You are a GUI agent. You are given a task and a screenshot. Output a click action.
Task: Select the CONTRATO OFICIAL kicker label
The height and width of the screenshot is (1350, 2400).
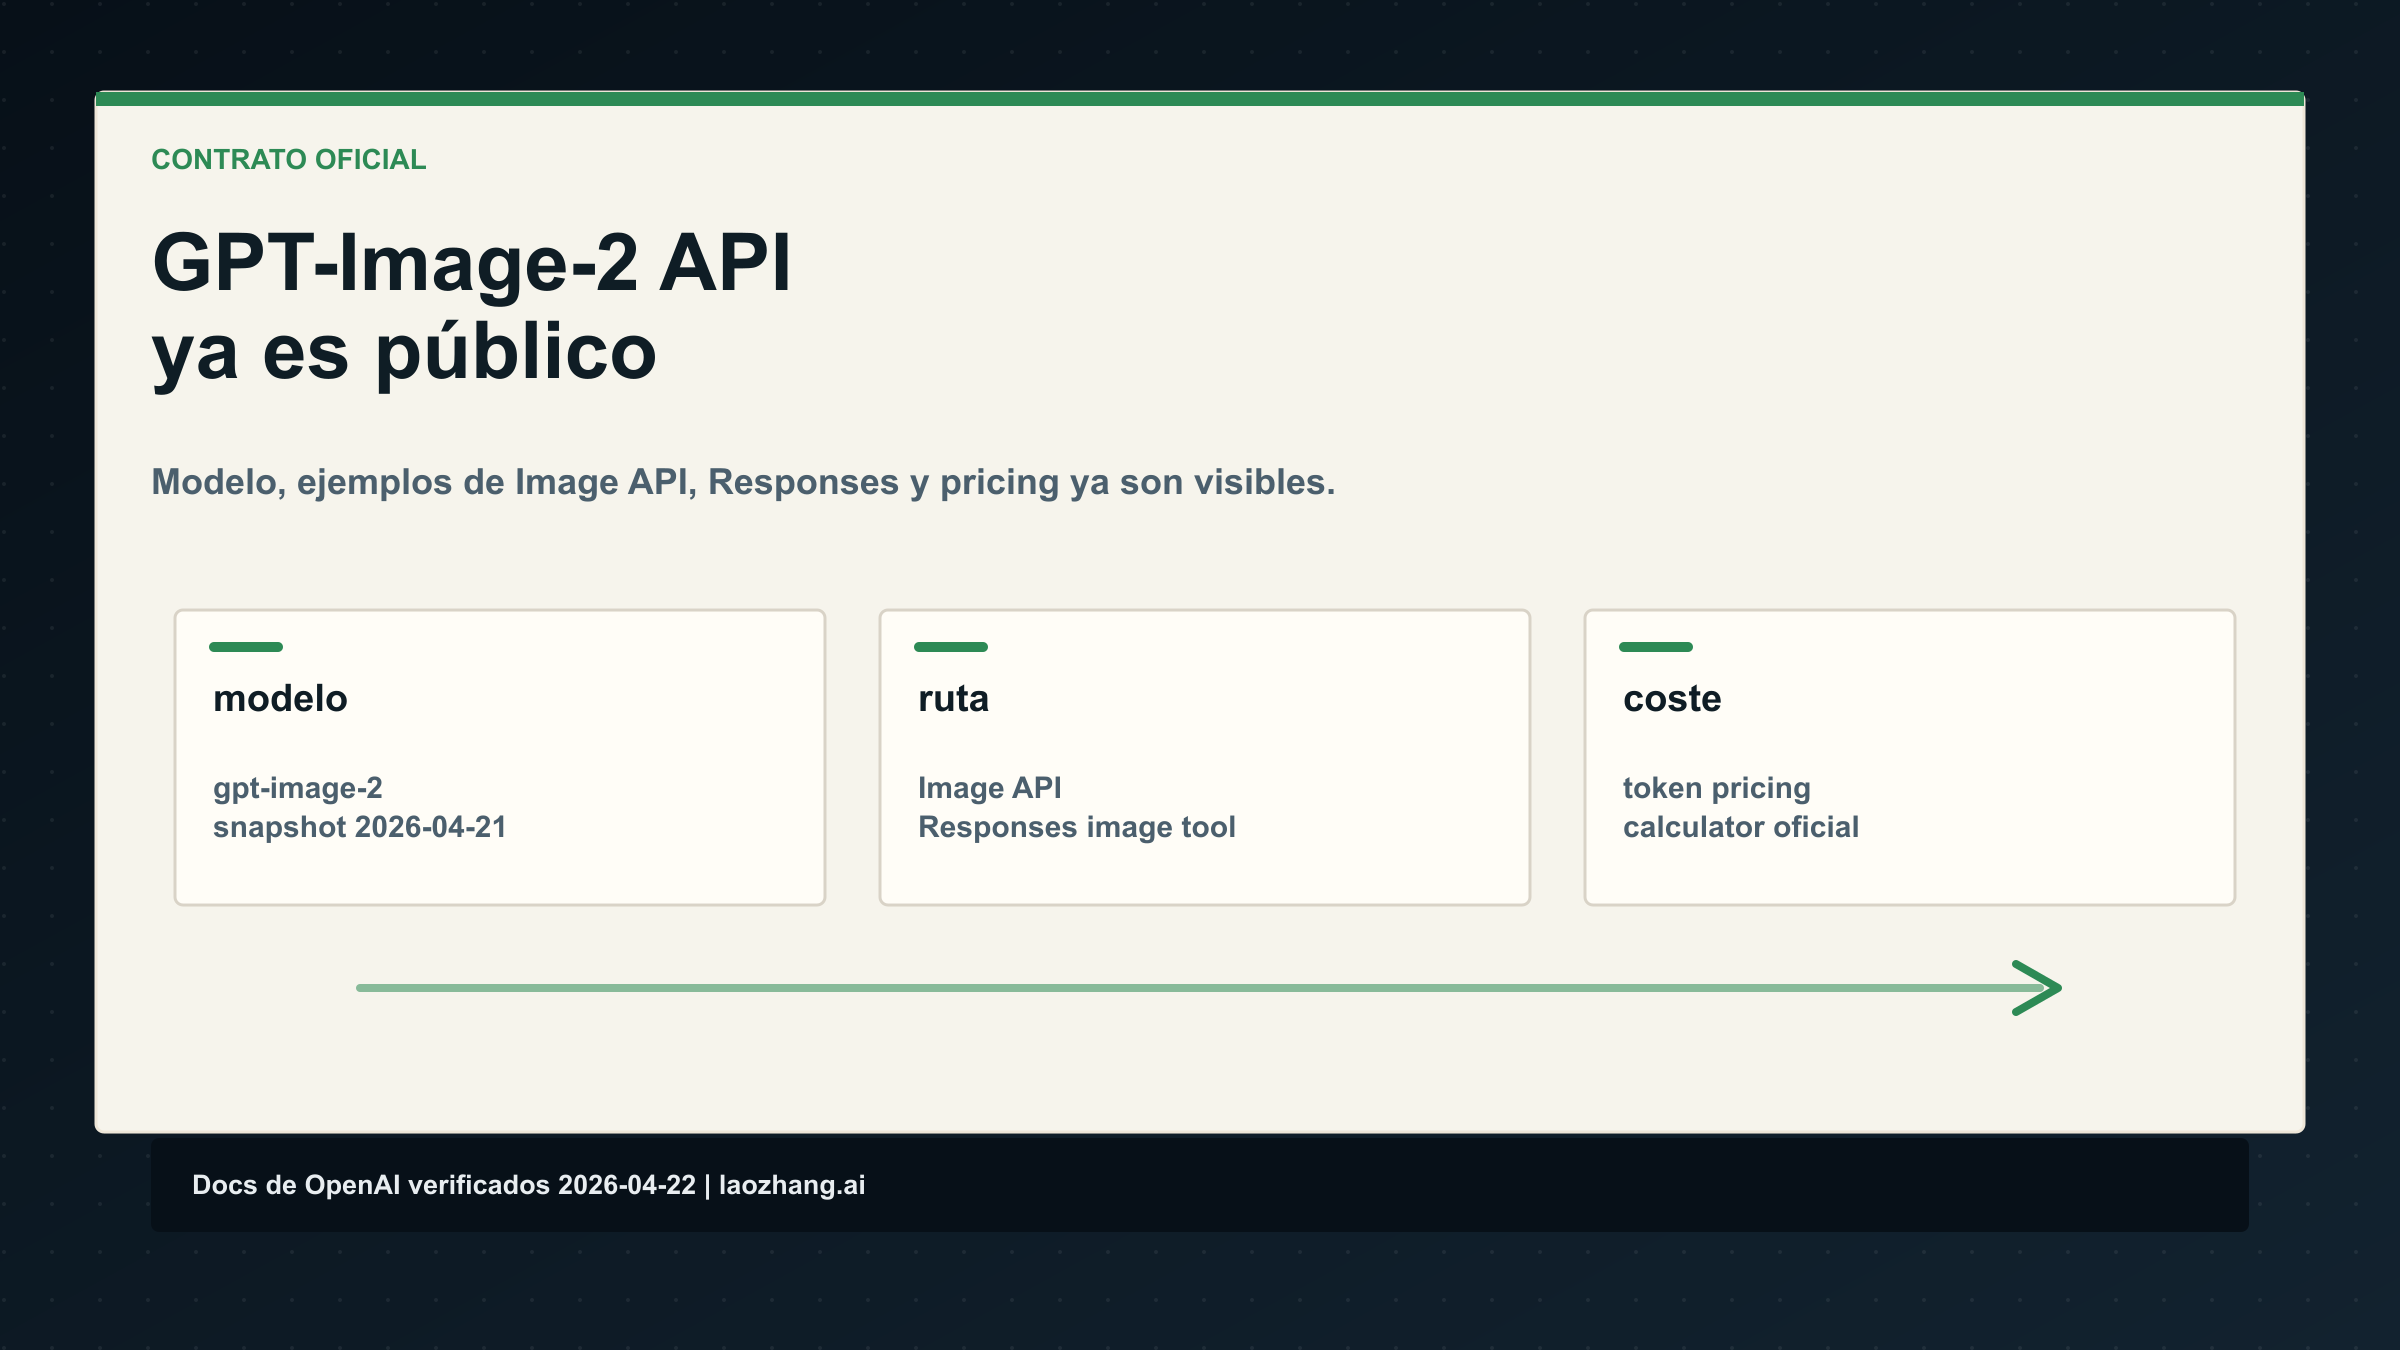[x=288, y=158]
